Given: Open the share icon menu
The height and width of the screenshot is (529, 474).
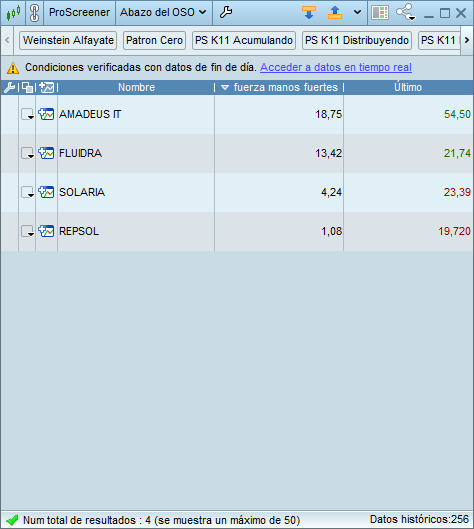Looking at the screenshot, I should pyautogui.click(x=406, y=12).
